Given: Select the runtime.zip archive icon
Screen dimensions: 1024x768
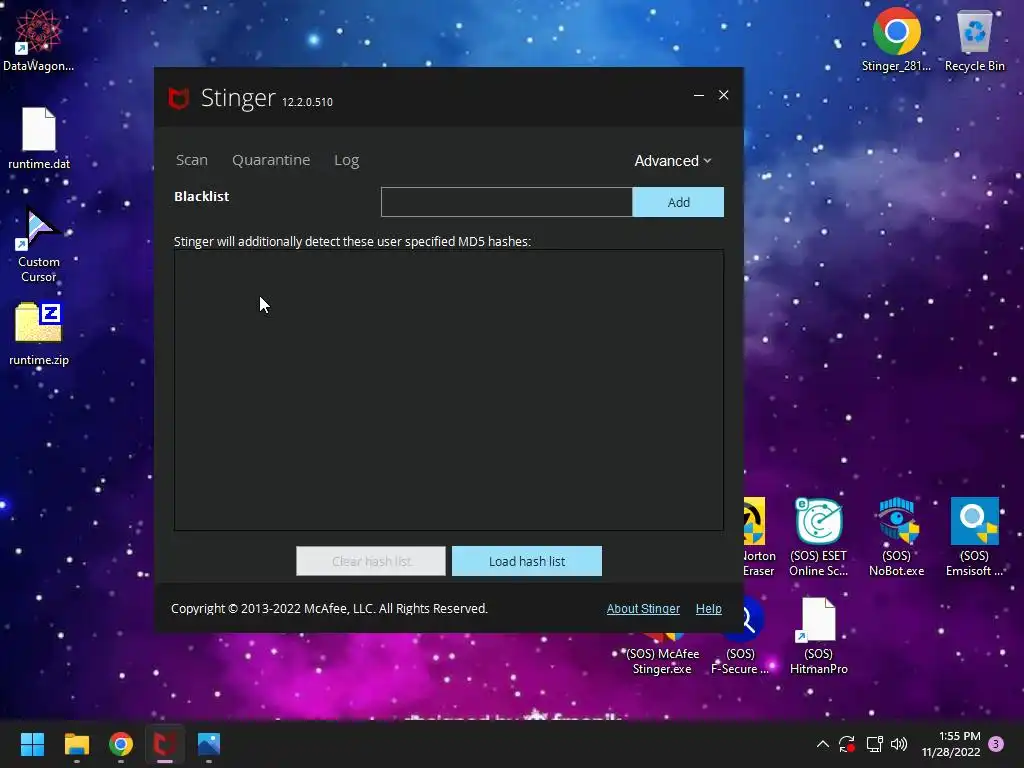Looking at the screenshot, I should (x=39, y=334).
